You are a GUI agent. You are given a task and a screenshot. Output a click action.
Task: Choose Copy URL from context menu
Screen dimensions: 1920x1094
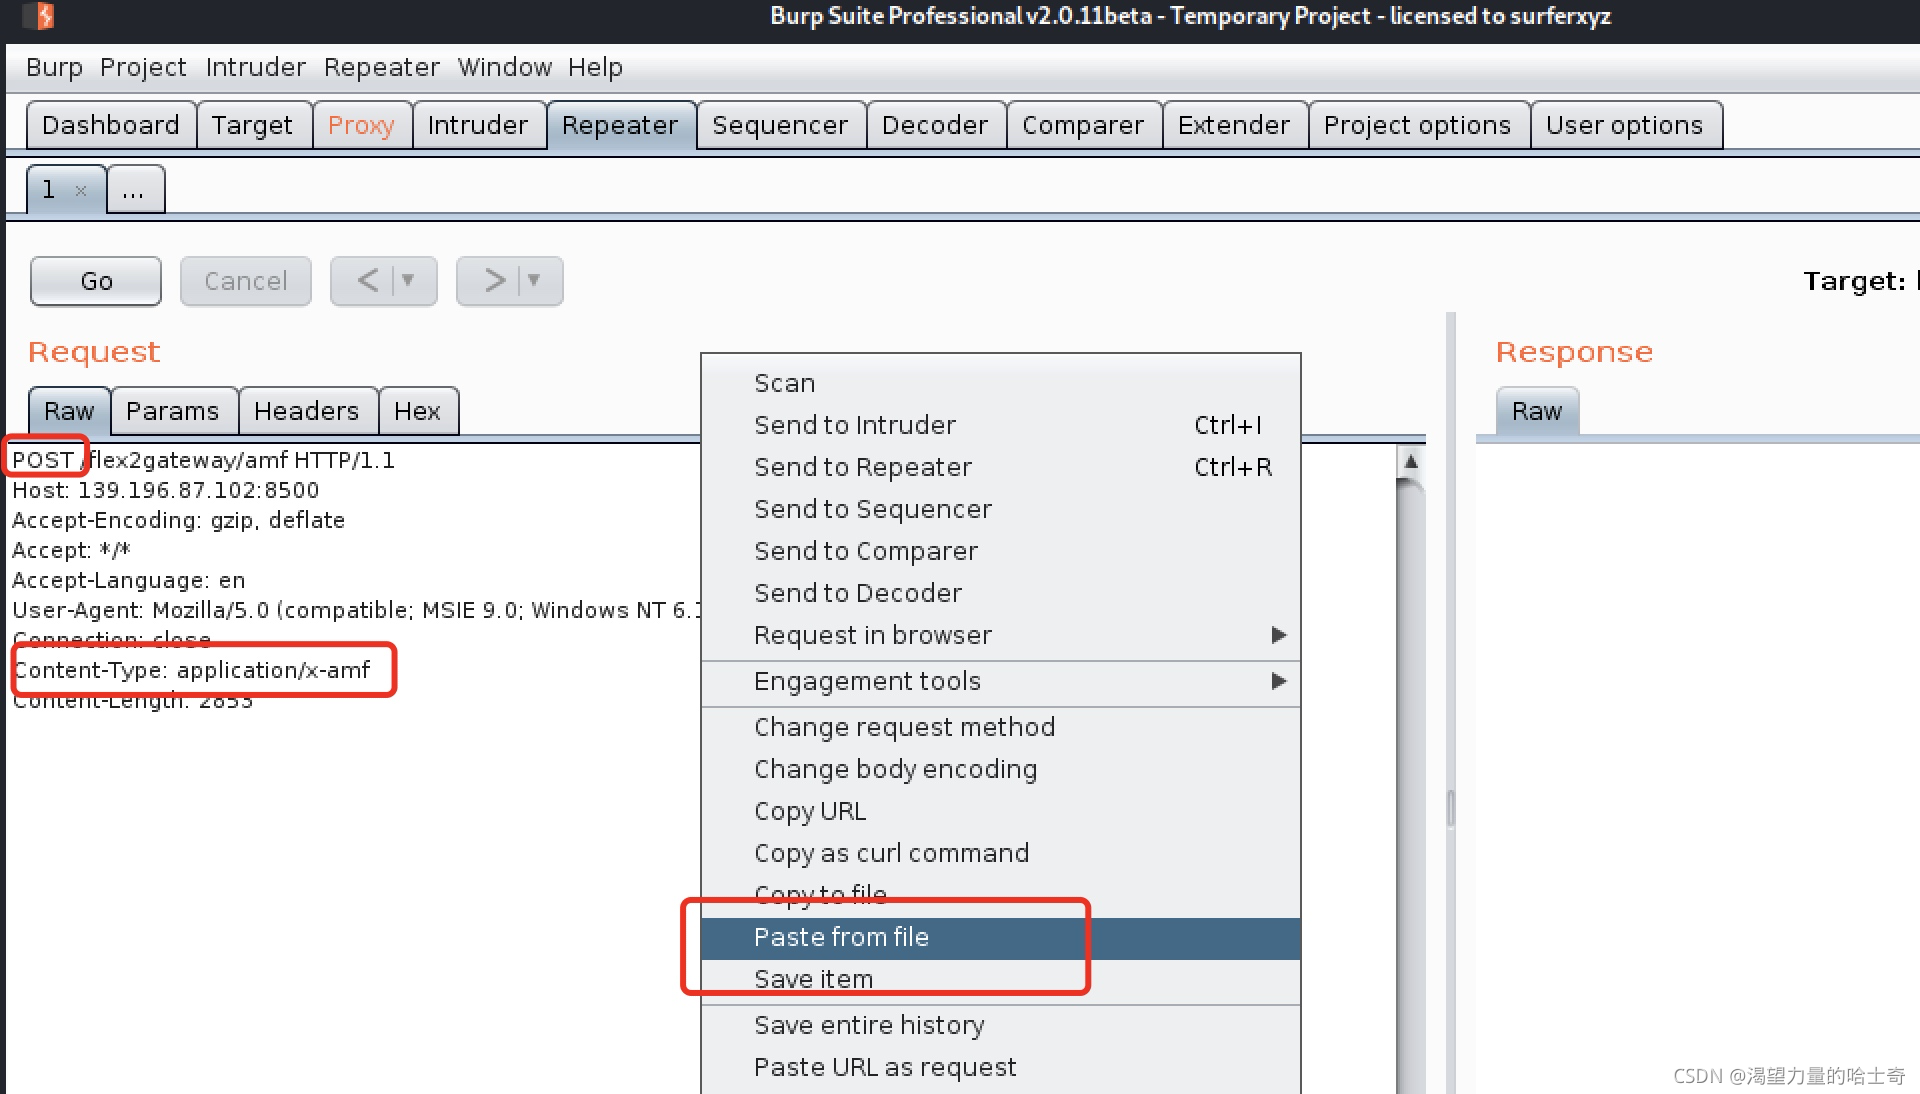pyautogui.click(x=1000, y=811)
